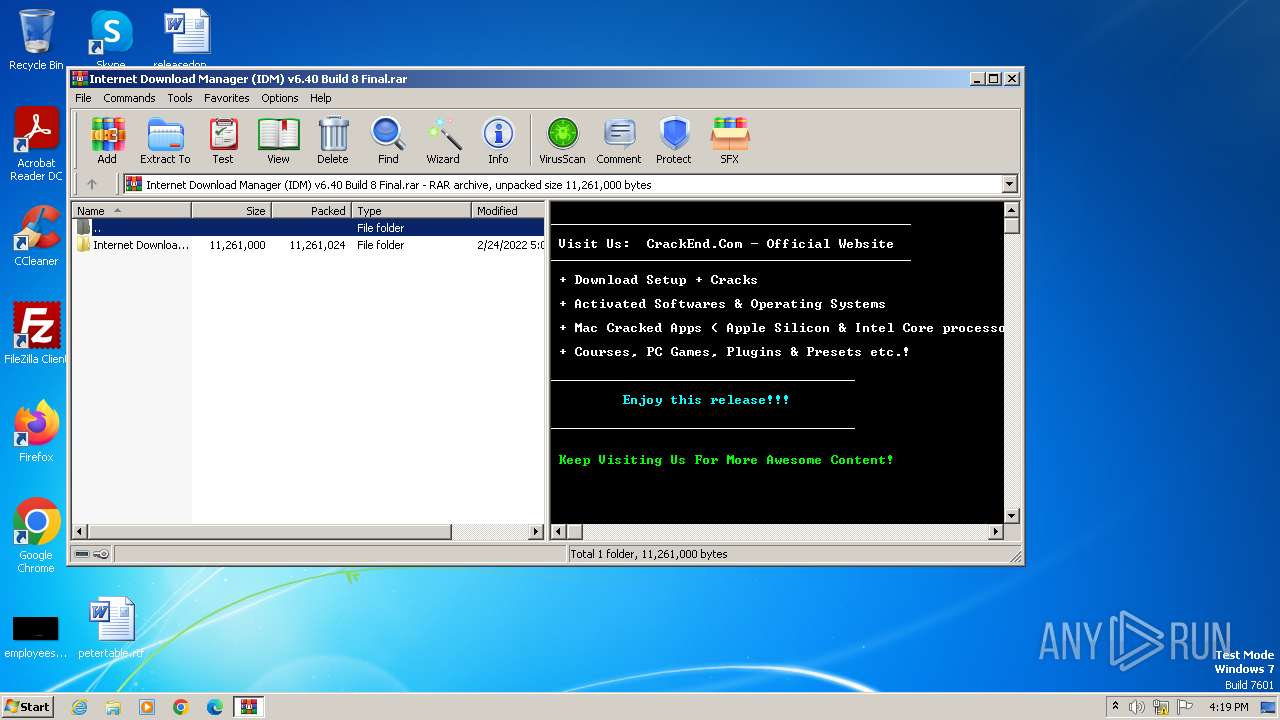This screenshot has width=1280, height=720.
Task: Run the Test archive tool
Action: click(223, 140)
